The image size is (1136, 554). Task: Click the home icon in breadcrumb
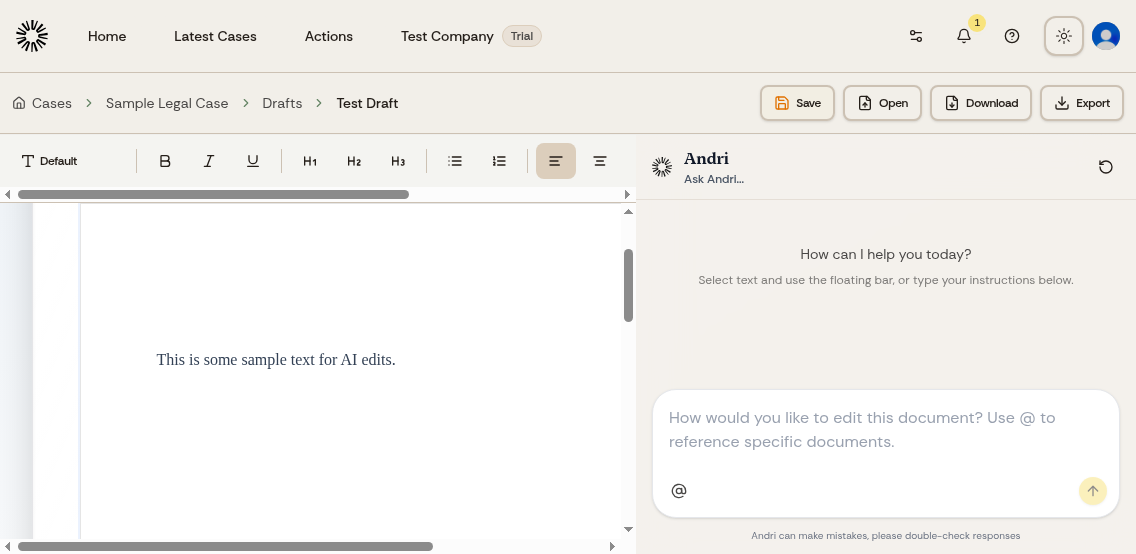click(20, 103)
